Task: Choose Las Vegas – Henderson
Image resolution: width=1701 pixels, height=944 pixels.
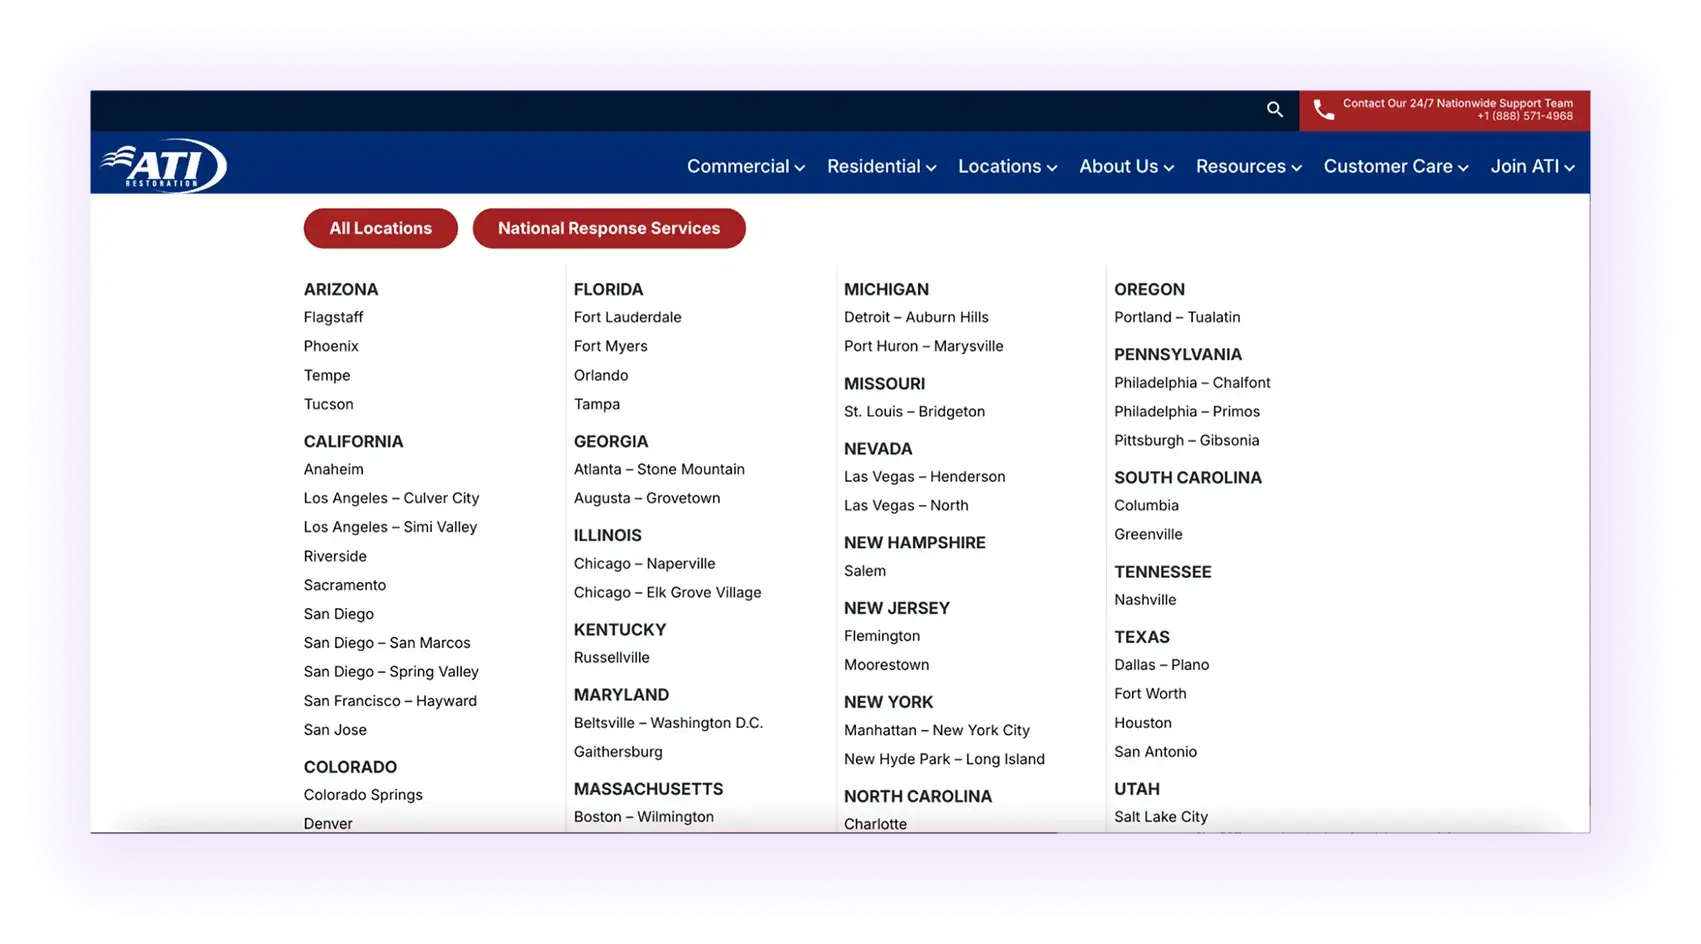Action: pyautogui.click(x=924, y=477)
